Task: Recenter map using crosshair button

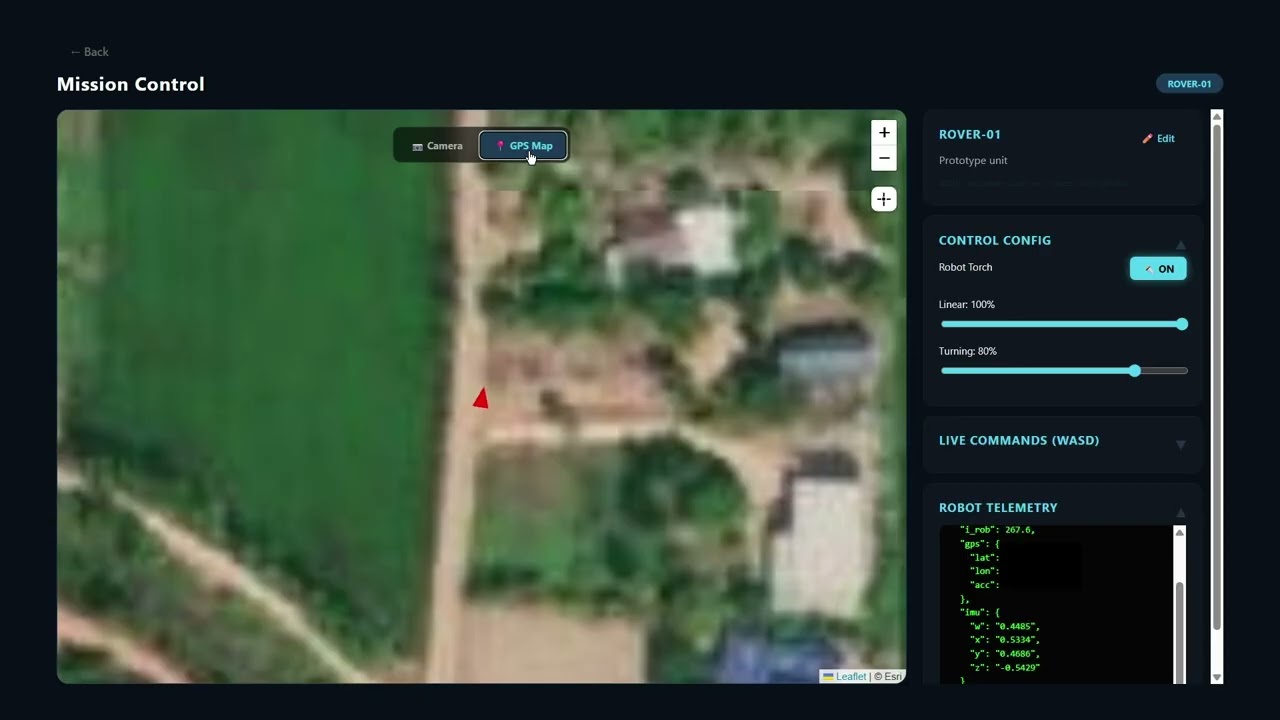Action: click(884, 199)
